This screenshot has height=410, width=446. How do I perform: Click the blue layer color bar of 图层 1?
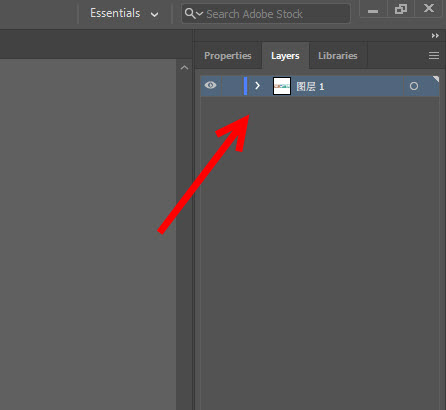[246, 86]
